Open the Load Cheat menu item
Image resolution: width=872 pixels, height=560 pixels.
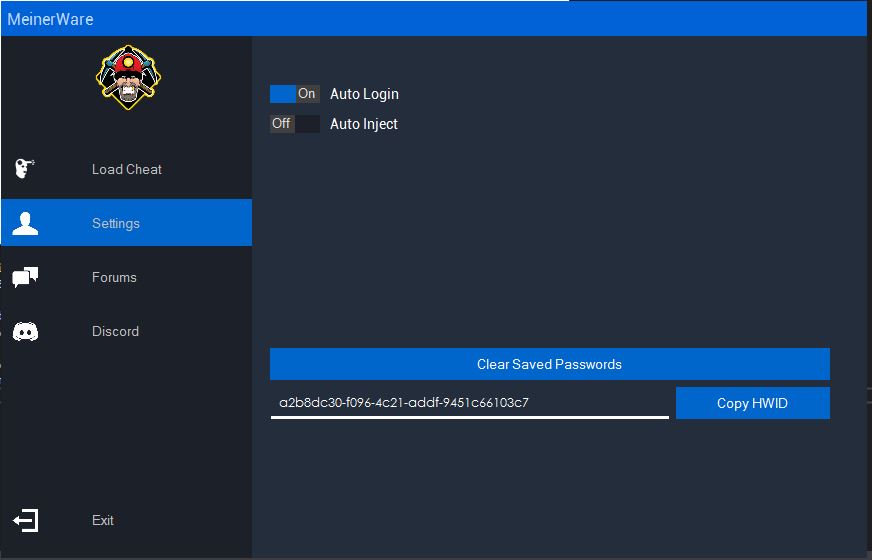coord(126,169)
